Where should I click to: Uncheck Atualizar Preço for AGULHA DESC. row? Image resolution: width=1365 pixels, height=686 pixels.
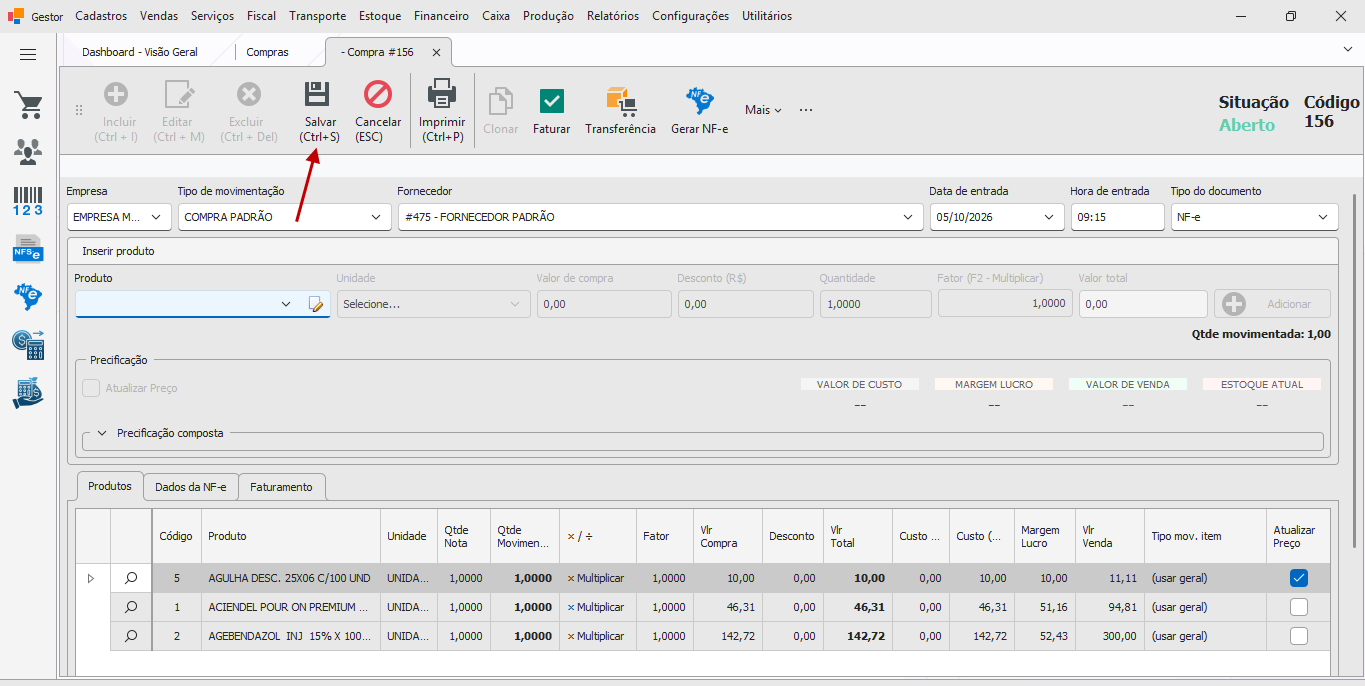pos(1299,578)
